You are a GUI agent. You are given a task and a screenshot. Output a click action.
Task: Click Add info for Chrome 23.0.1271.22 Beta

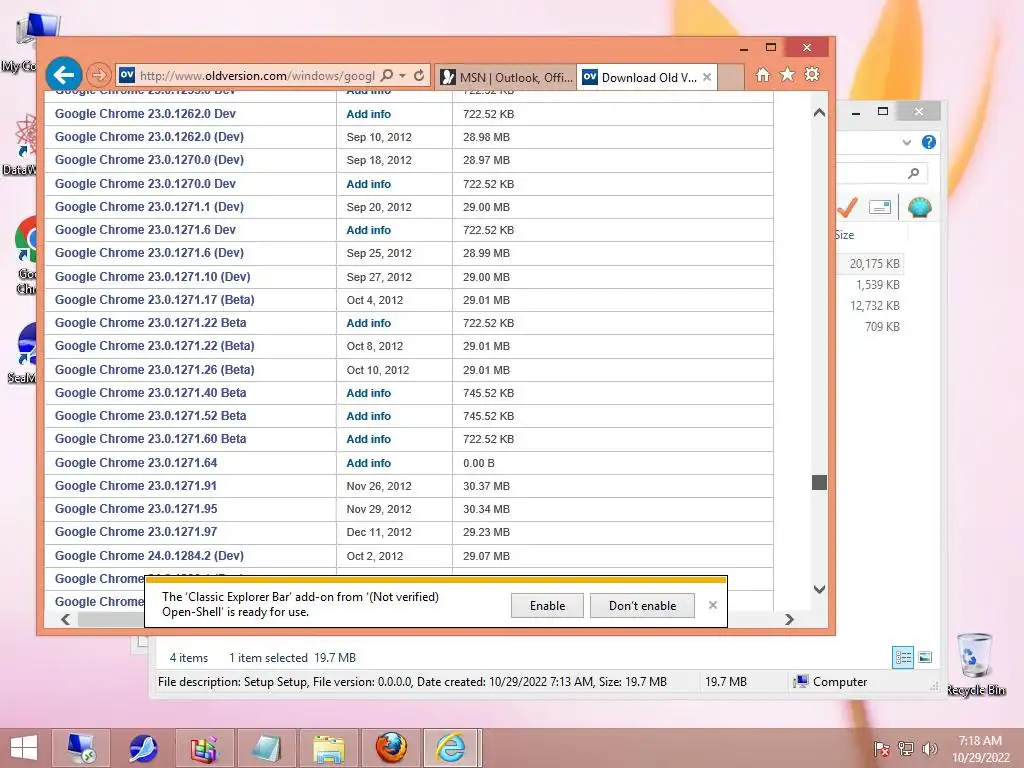click(368, 323)
